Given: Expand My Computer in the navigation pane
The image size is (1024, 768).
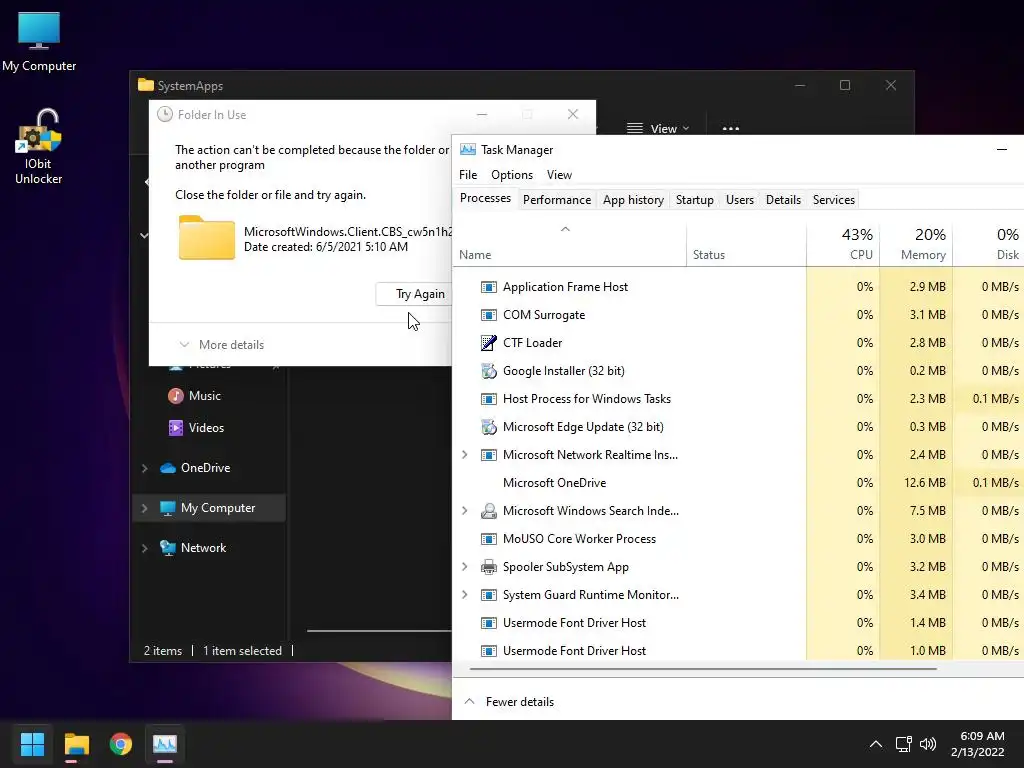Looking at the screenshot, I should pyautogui.click(x=144, y=508).
